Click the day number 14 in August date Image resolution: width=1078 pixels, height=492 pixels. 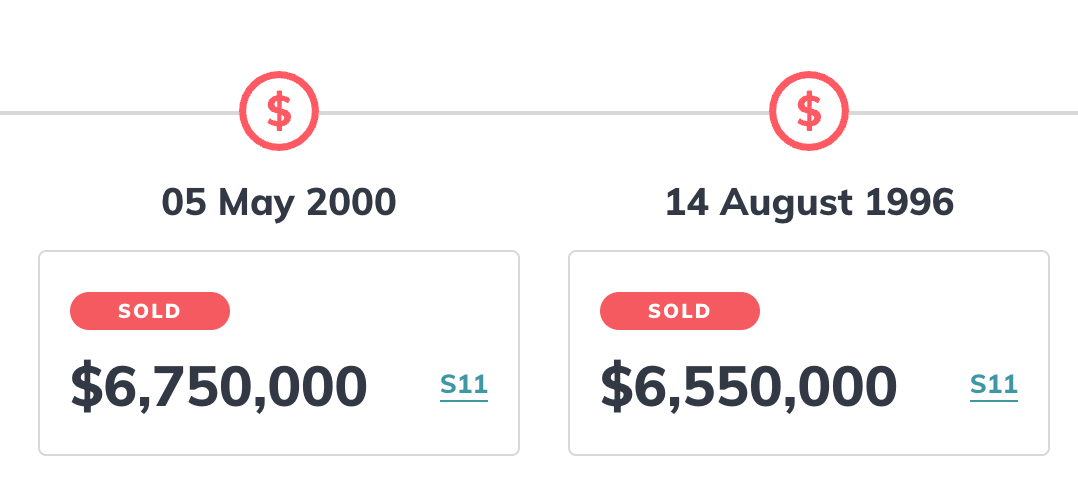coord(687,203)
